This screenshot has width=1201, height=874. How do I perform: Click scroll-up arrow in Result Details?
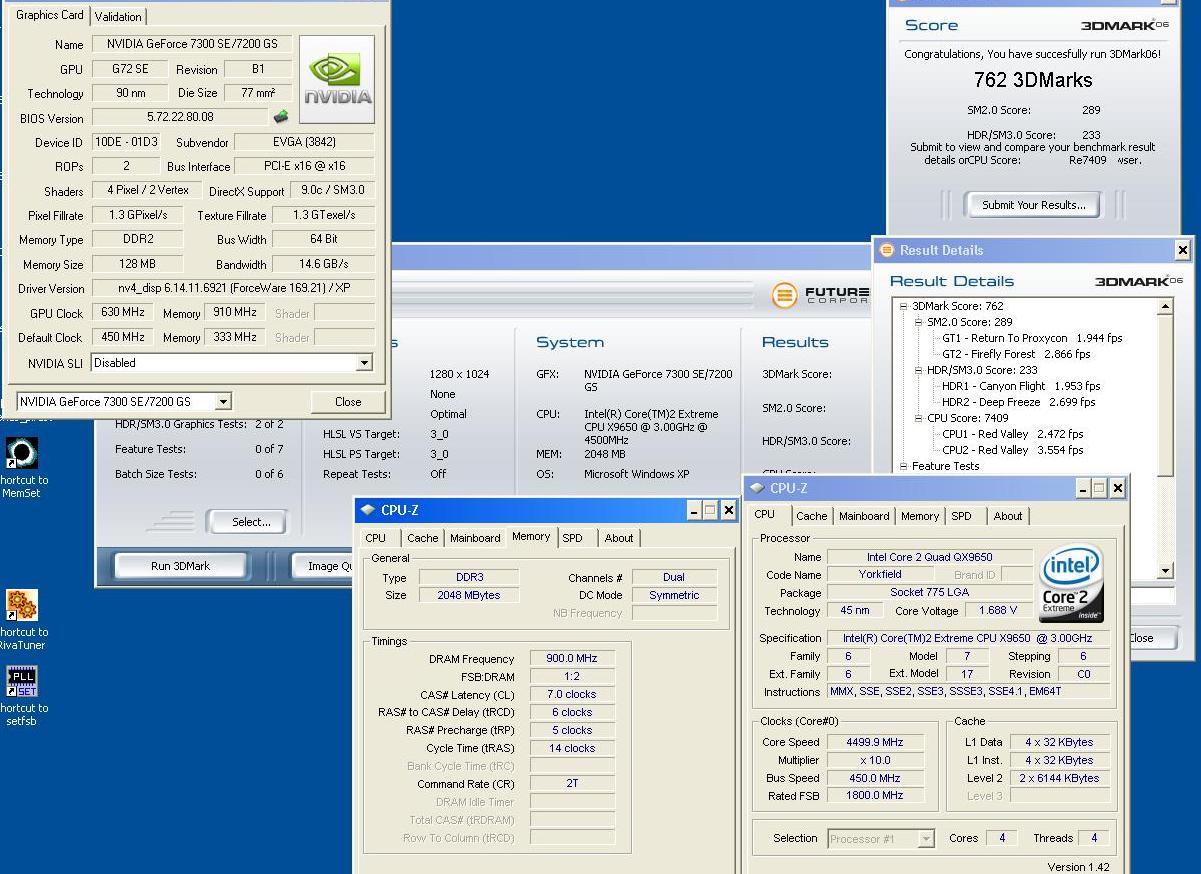(x=1165, y=307)
